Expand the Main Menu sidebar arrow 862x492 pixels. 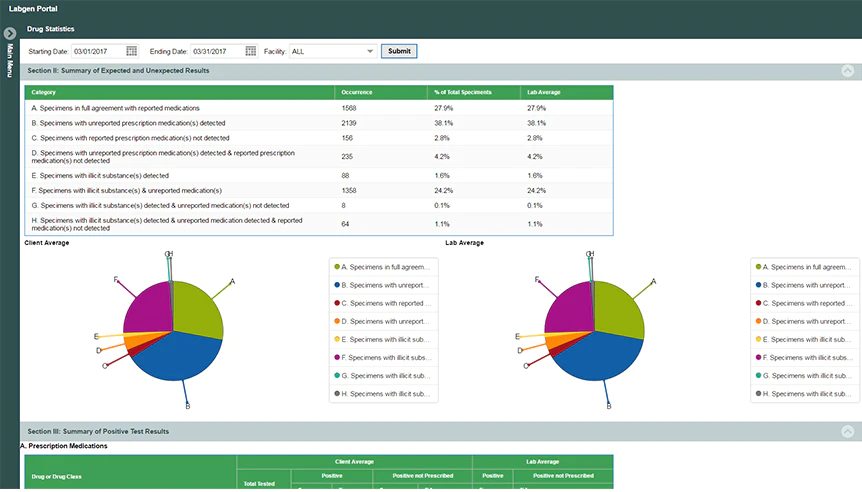[9, 33]
